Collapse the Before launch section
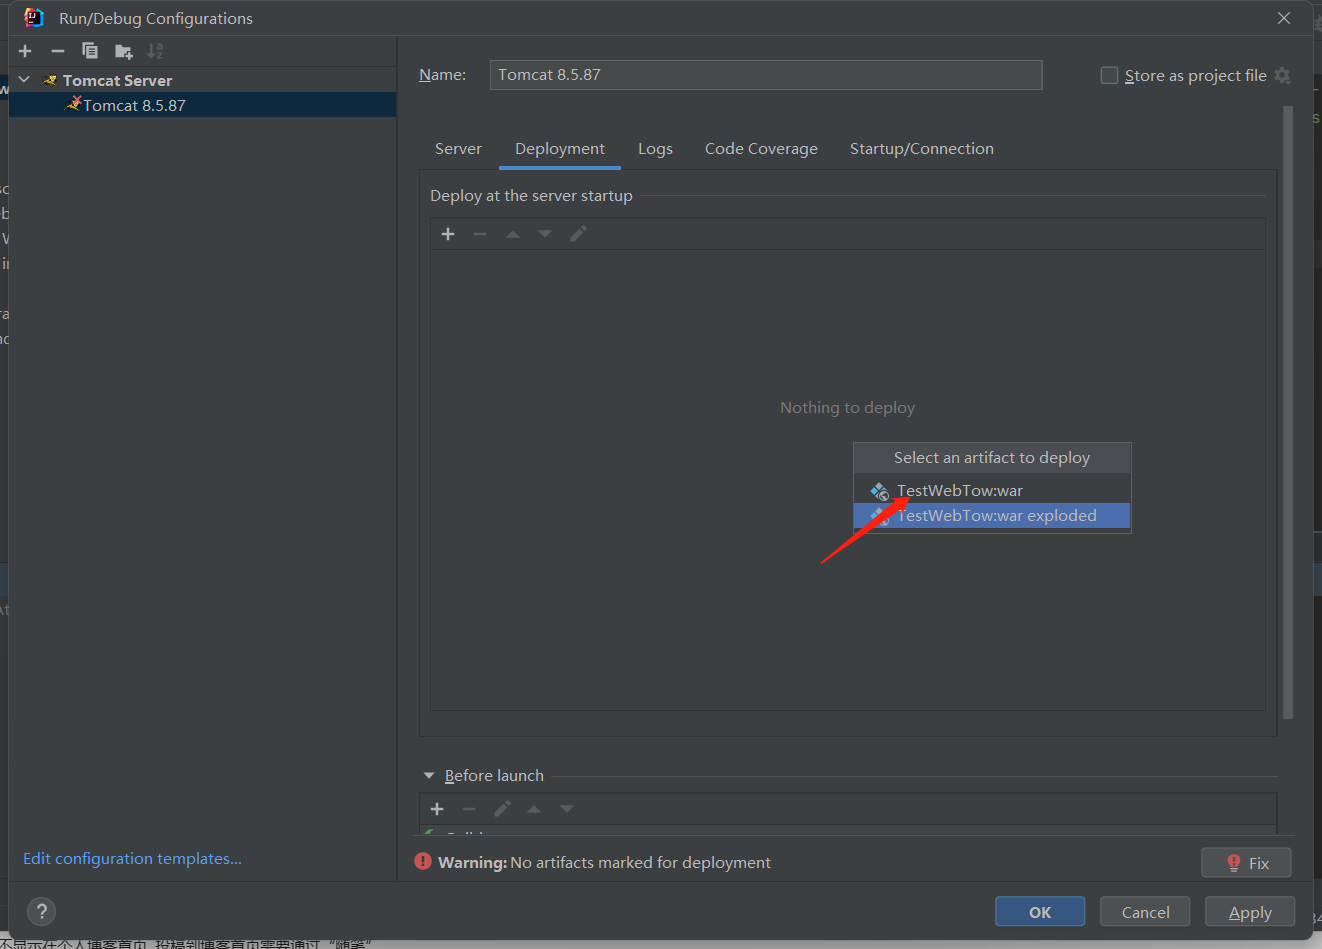This screenshot has width=1322, height=949. coord(429,776)
